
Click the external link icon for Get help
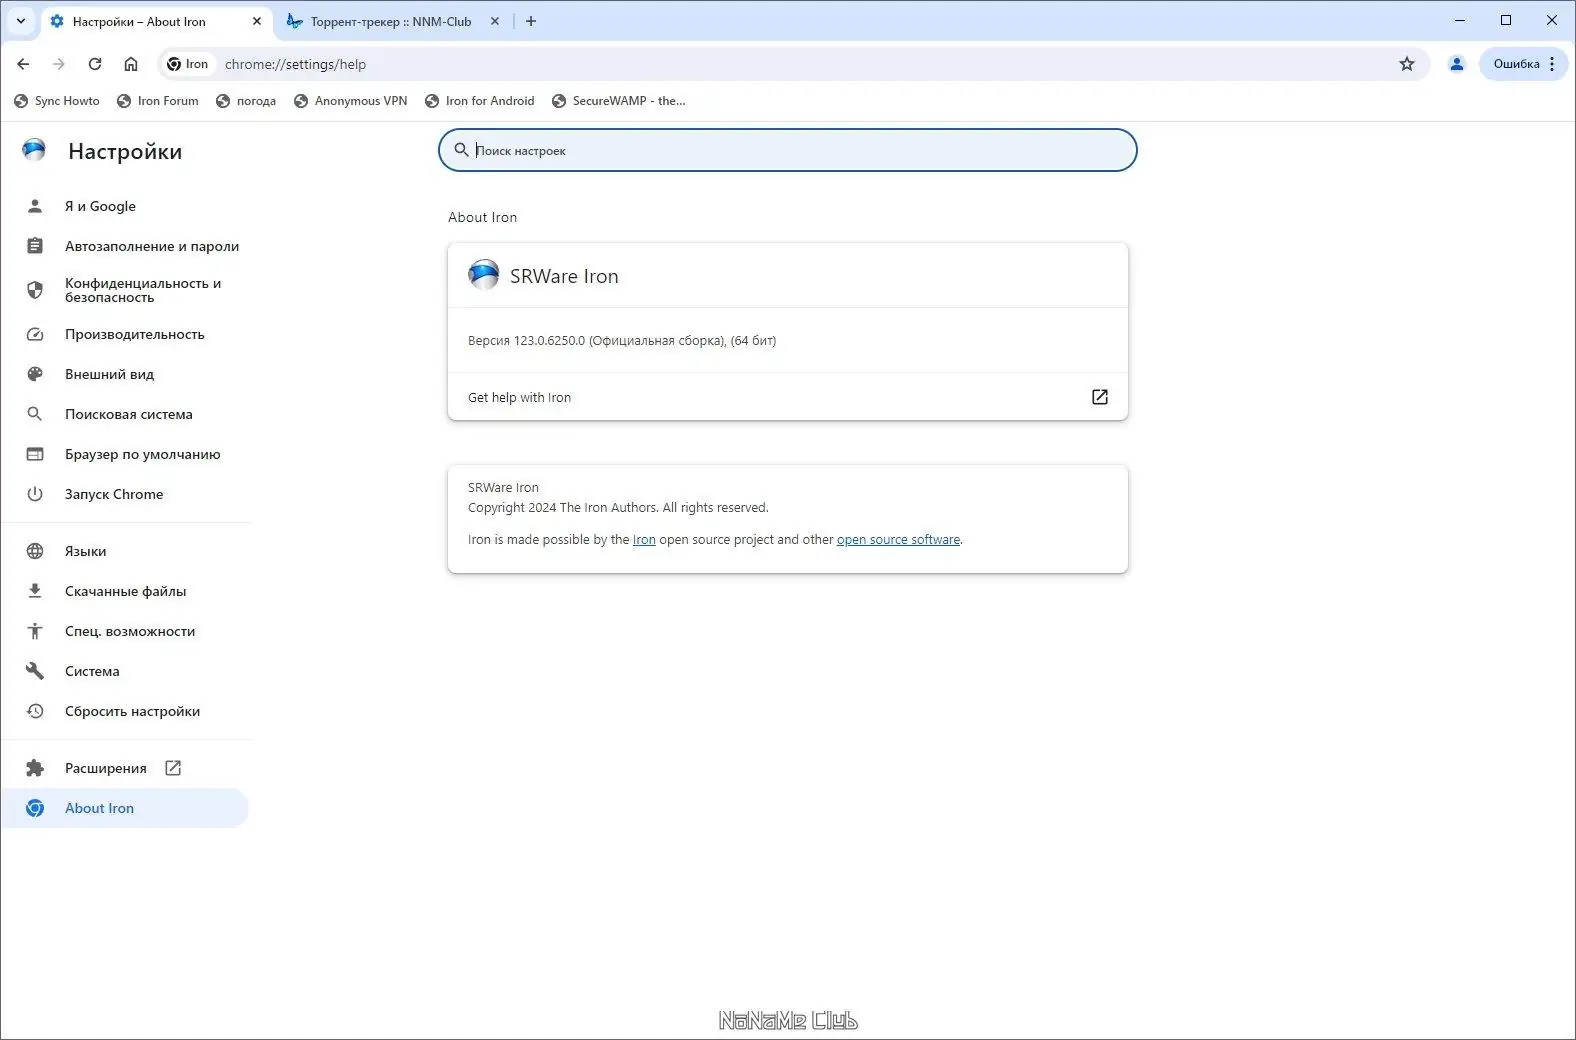point(1100,397)
